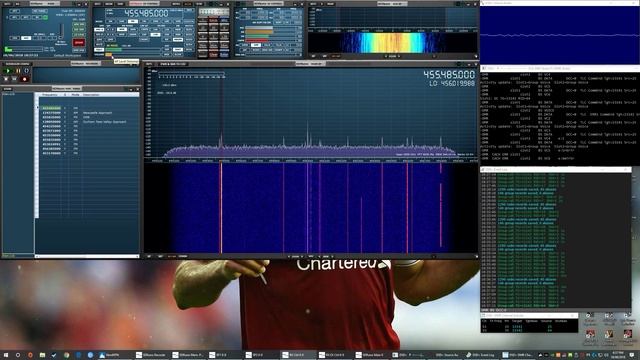This screenshot has width=640, height=360.
Task: Tune to the strongest red trace in waterfall
Action: coord(221,208)
